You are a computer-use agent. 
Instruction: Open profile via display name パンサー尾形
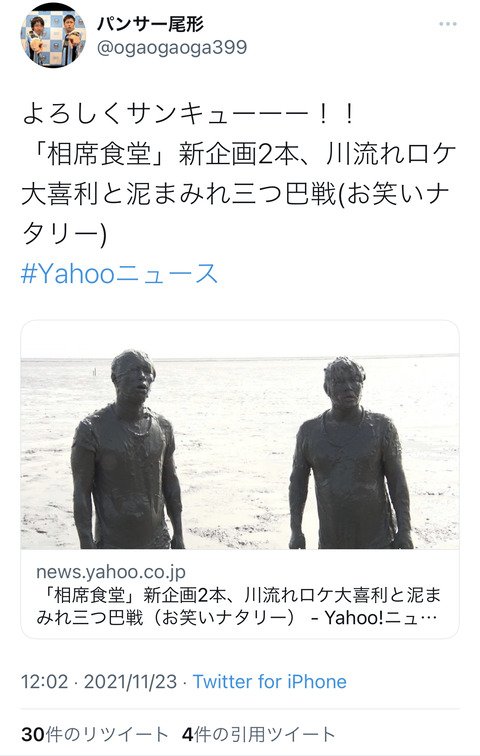click(x=151, y=23)
